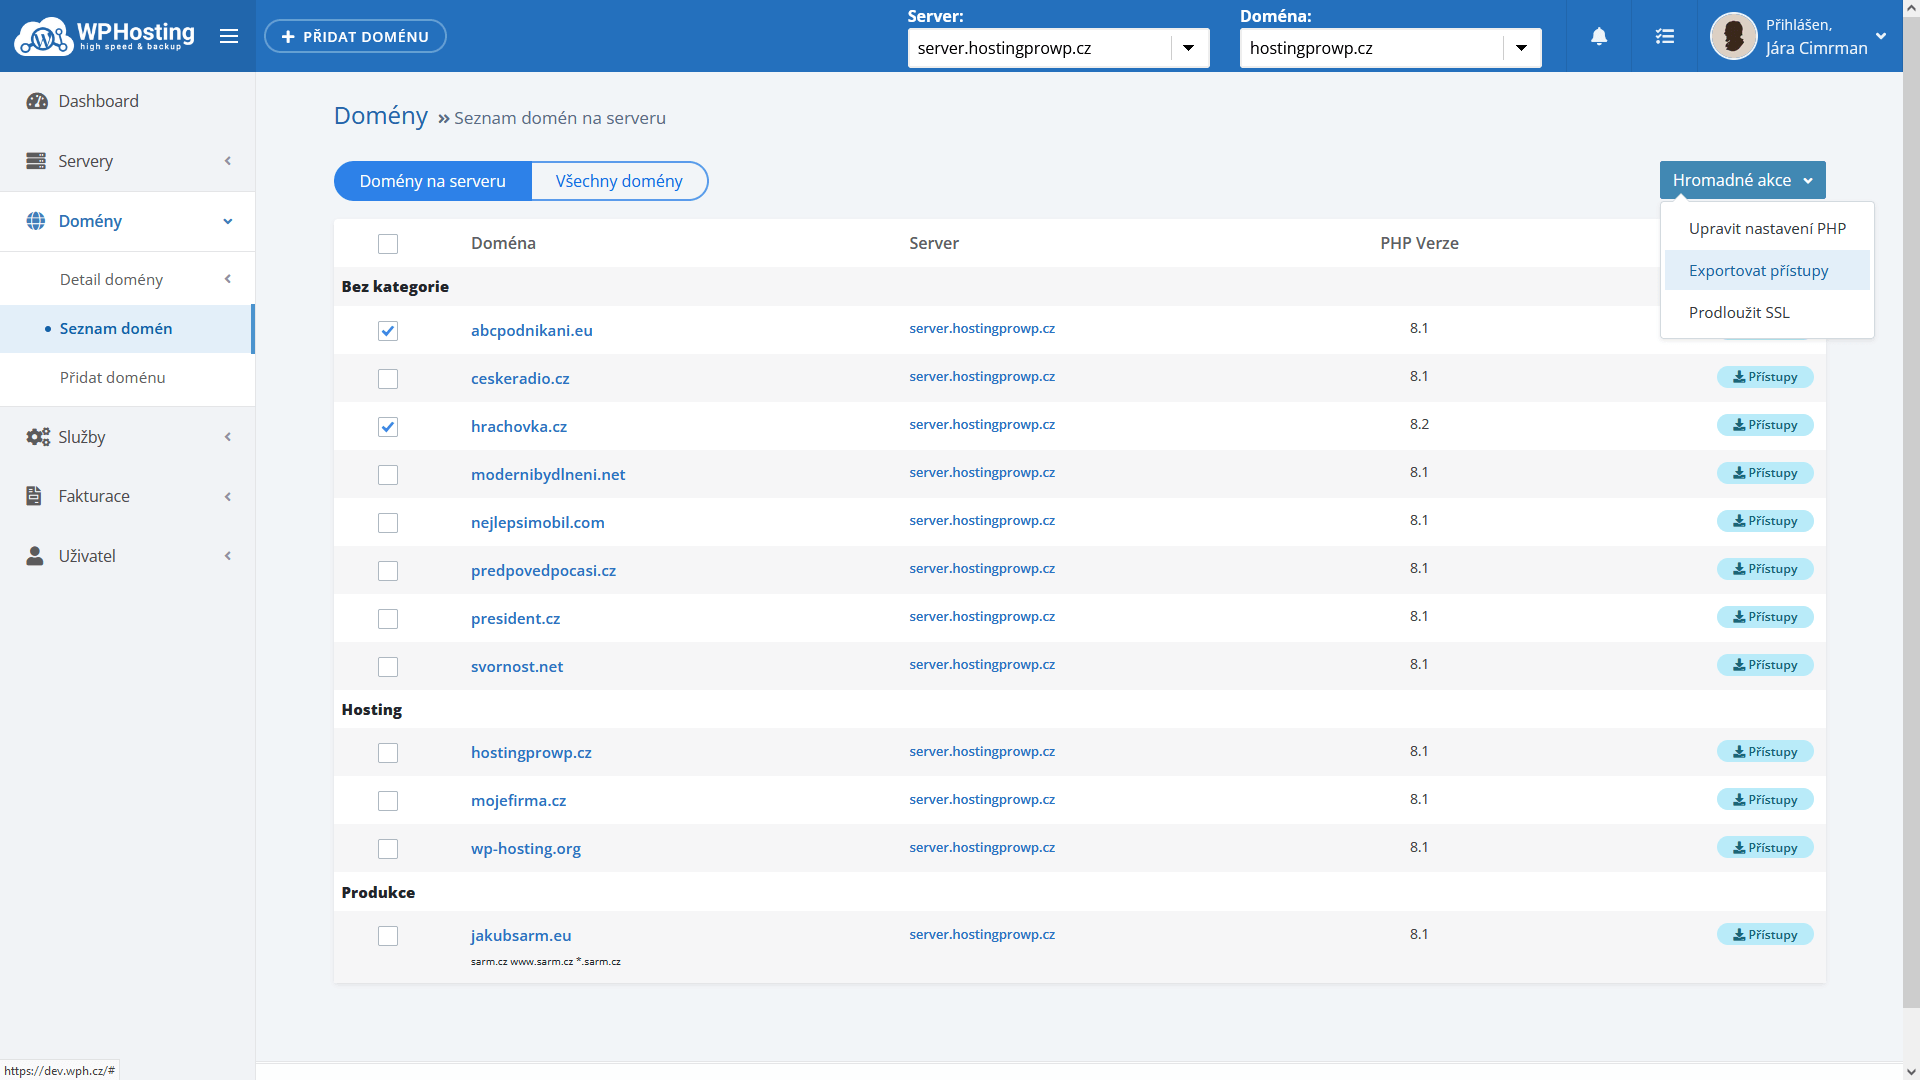Open the hrachovka.cz domain link
Screen dimensions: 1920x1080
518,427
